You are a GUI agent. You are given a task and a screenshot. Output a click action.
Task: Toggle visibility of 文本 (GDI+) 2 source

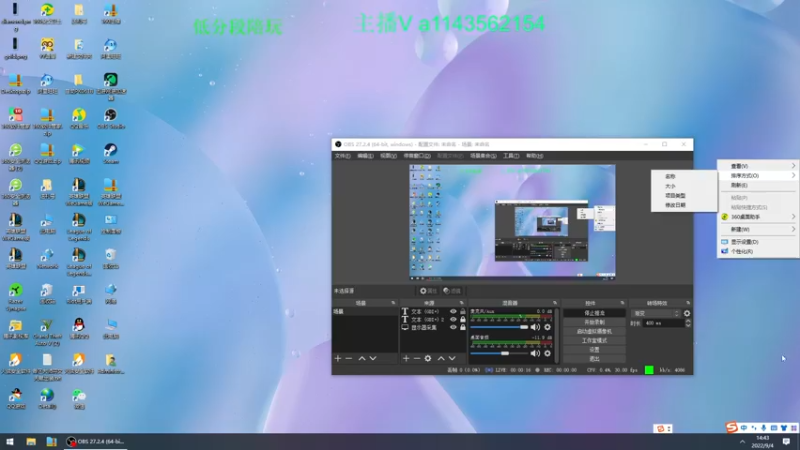[453, 319]
